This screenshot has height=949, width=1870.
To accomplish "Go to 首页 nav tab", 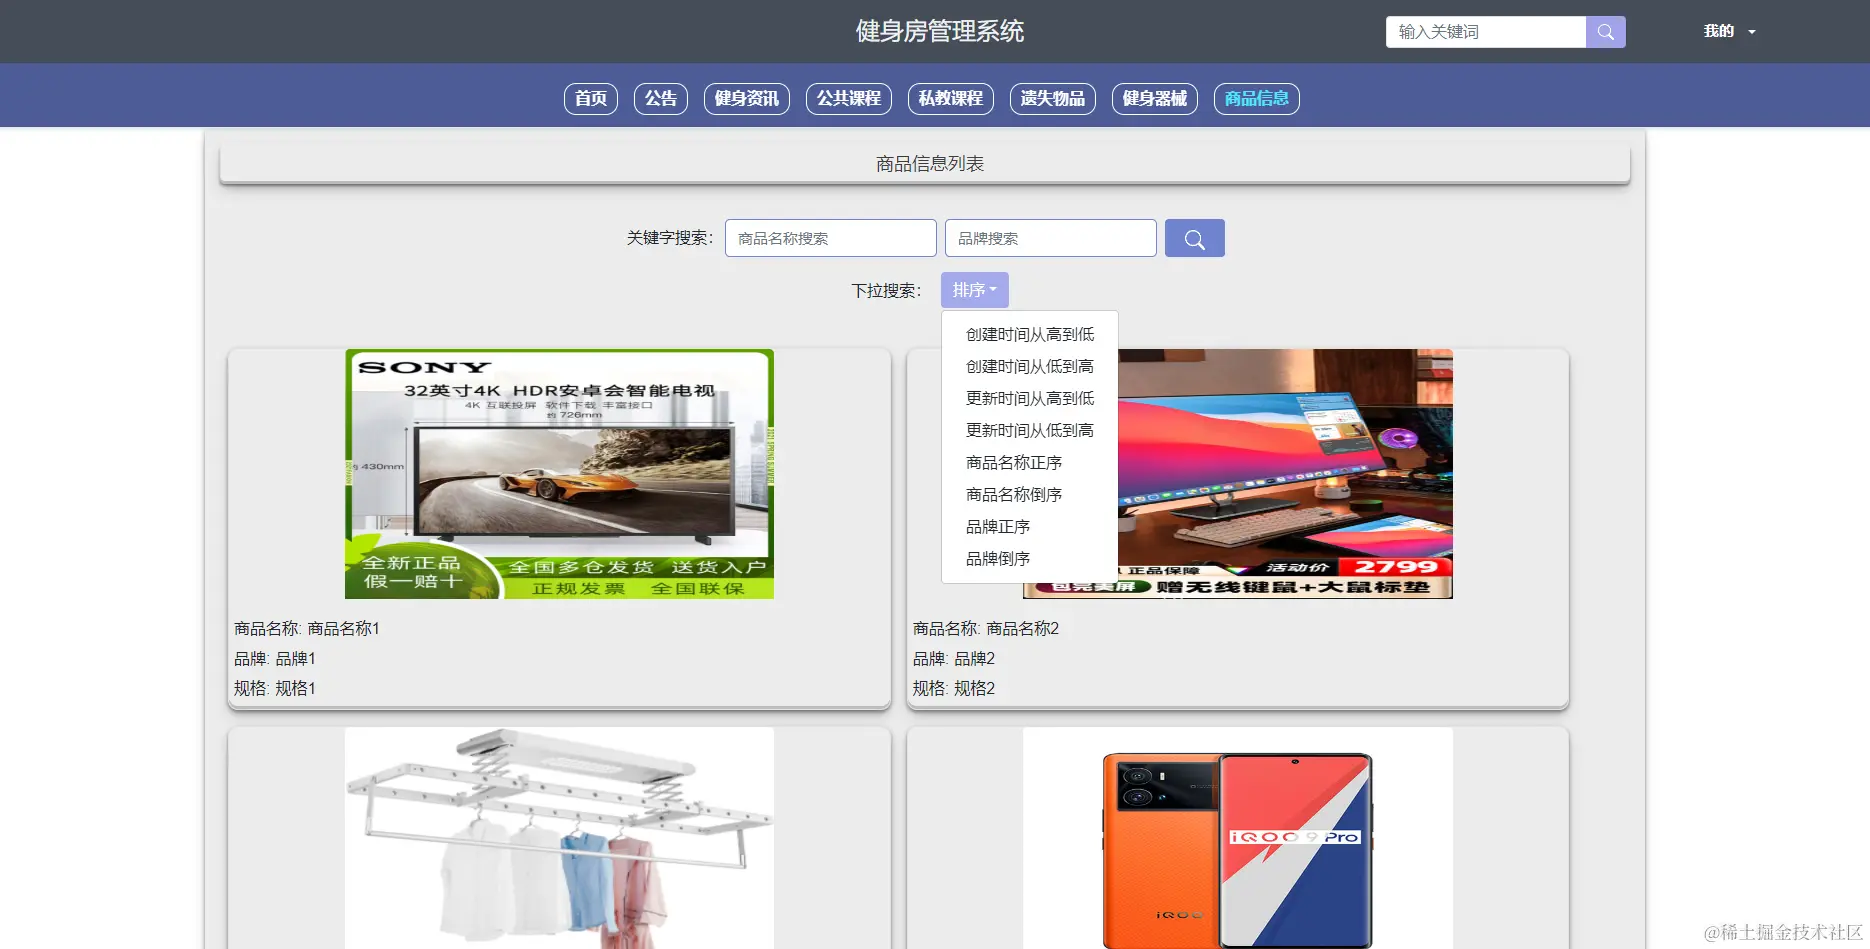I will point(591,98).
